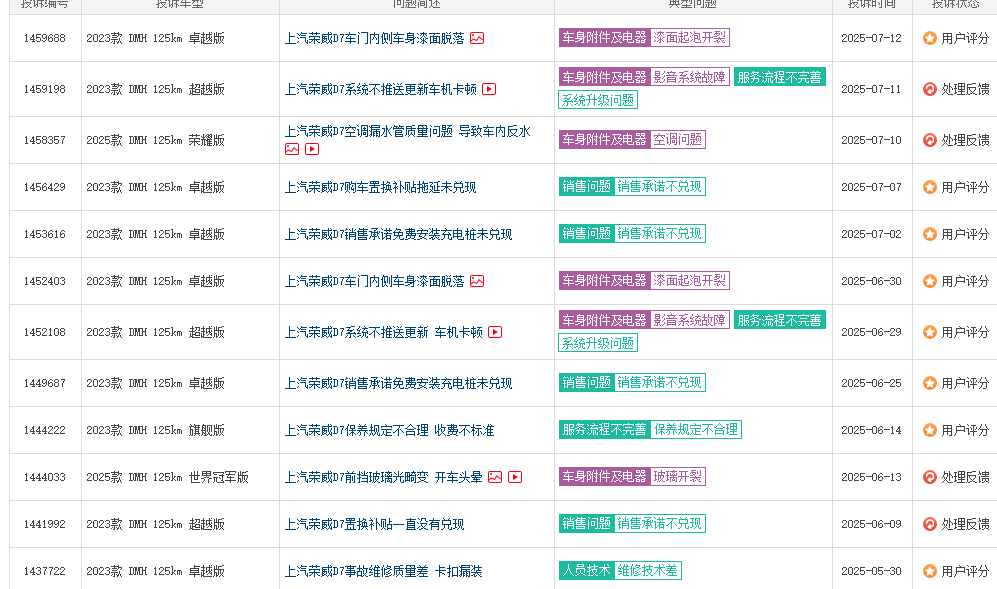Viewport: 997px width, 589px height.
Task: Click the 用户评分 star icon for complaint 1449687
Action: coord(930,383)
